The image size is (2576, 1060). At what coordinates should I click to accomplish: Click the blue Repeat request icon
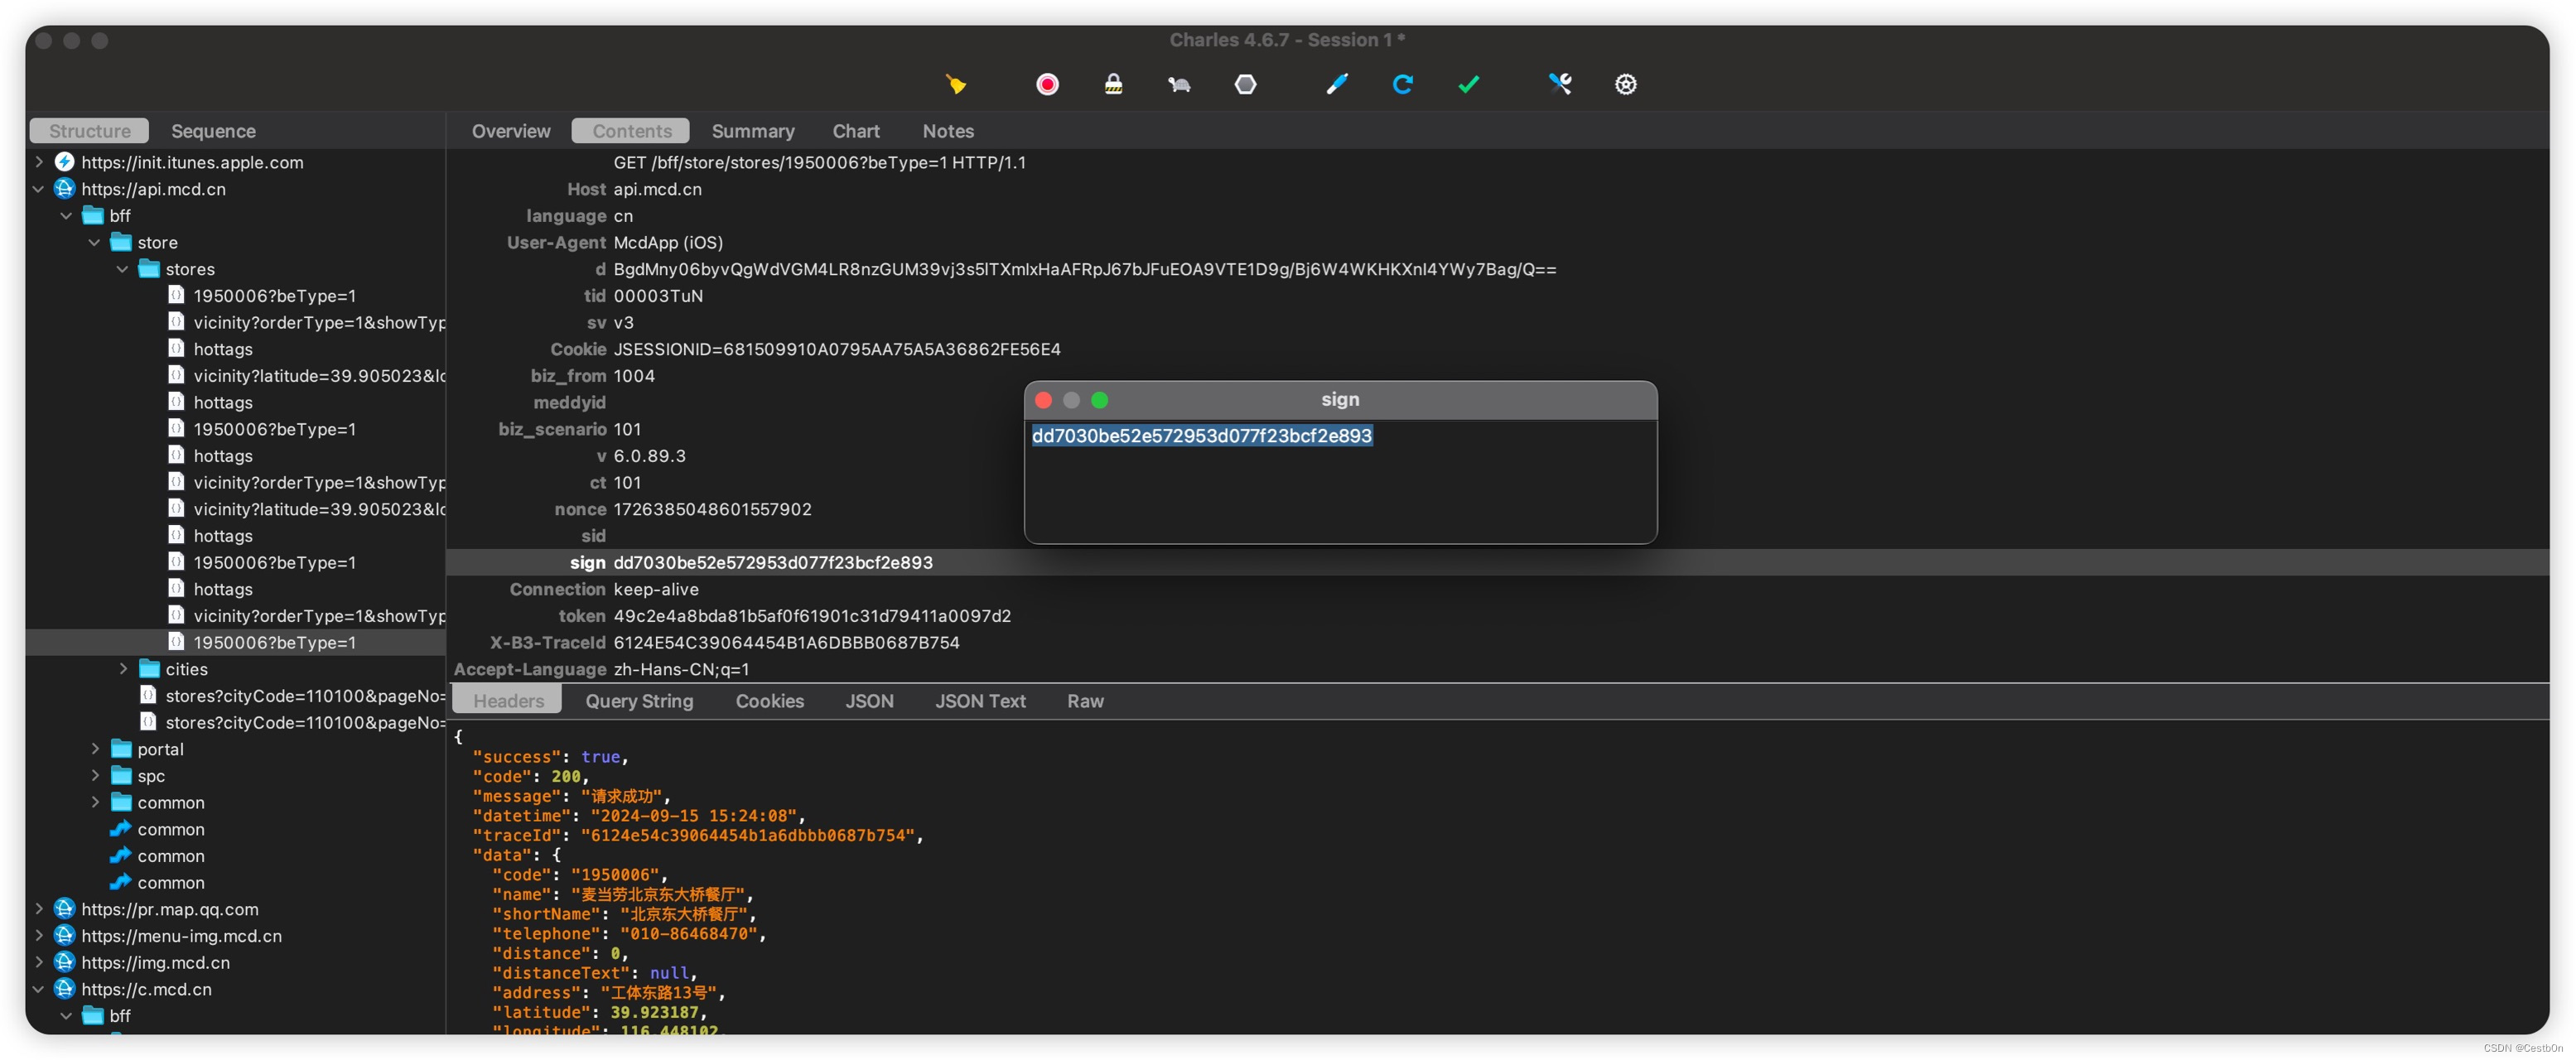[1402, 84]
